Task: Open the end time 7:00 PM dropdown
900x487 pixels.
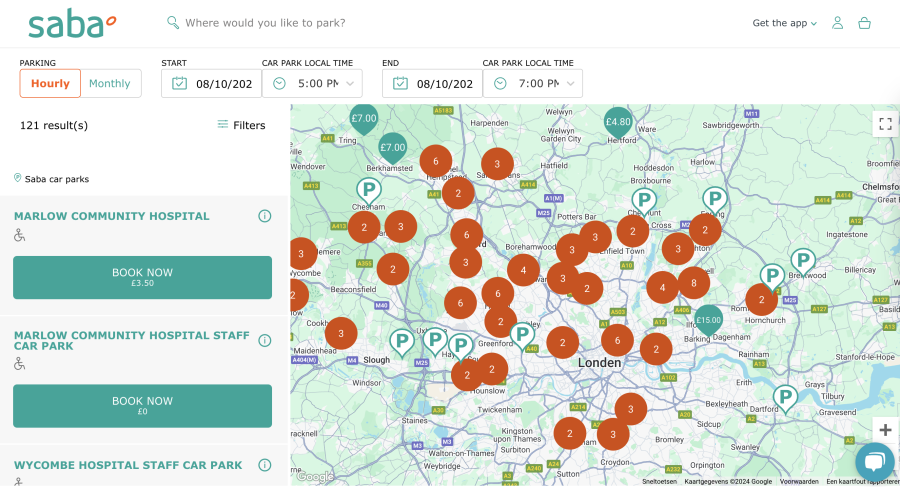Action: (x=533, y=84)
